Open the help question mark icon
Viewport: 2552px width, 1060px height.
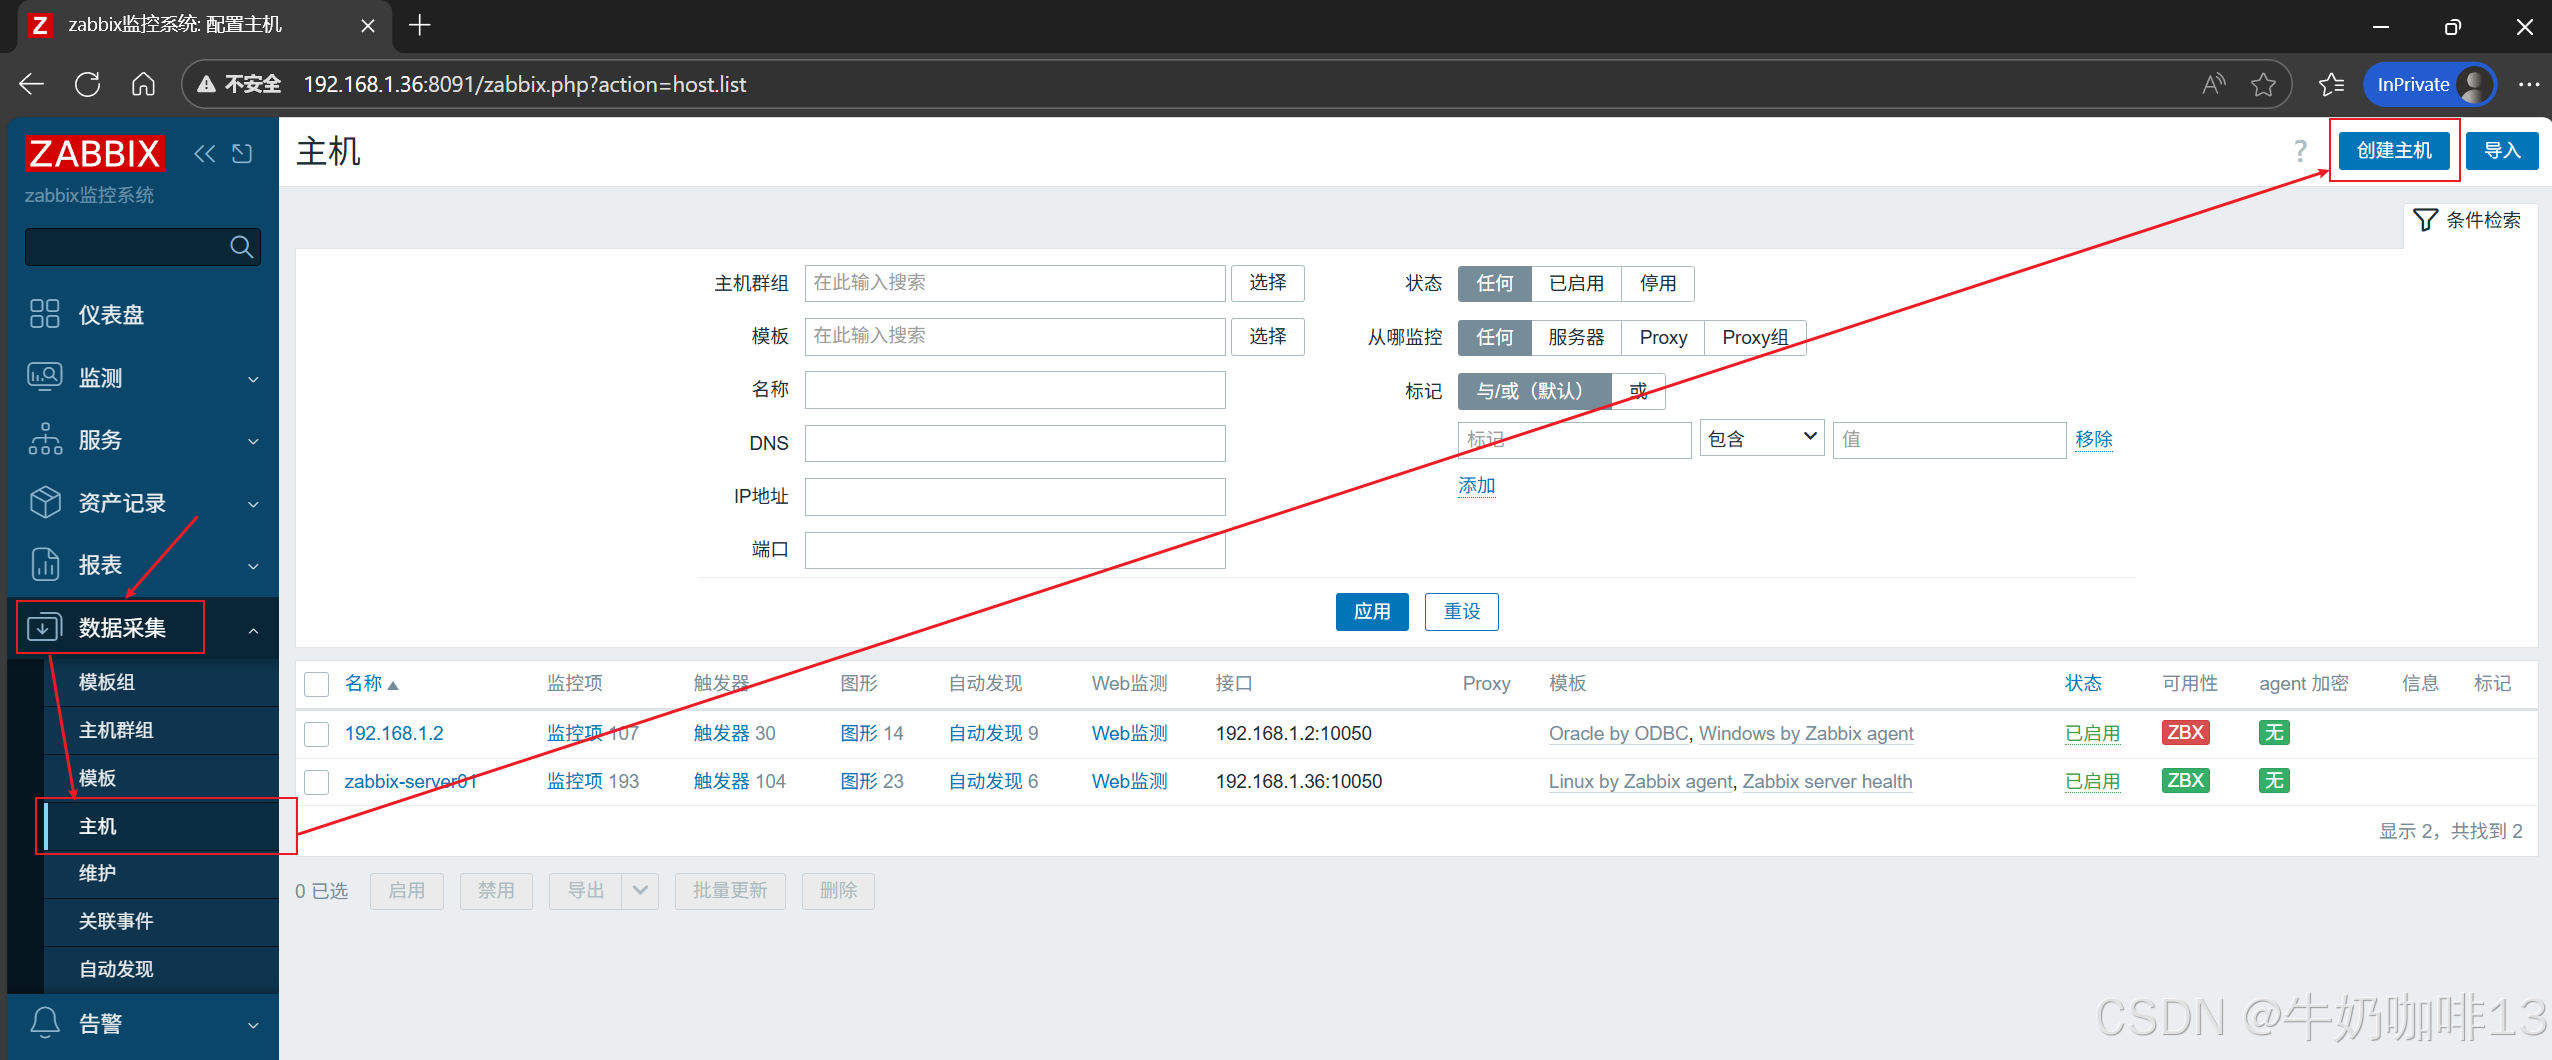(x=2300, y=151)
